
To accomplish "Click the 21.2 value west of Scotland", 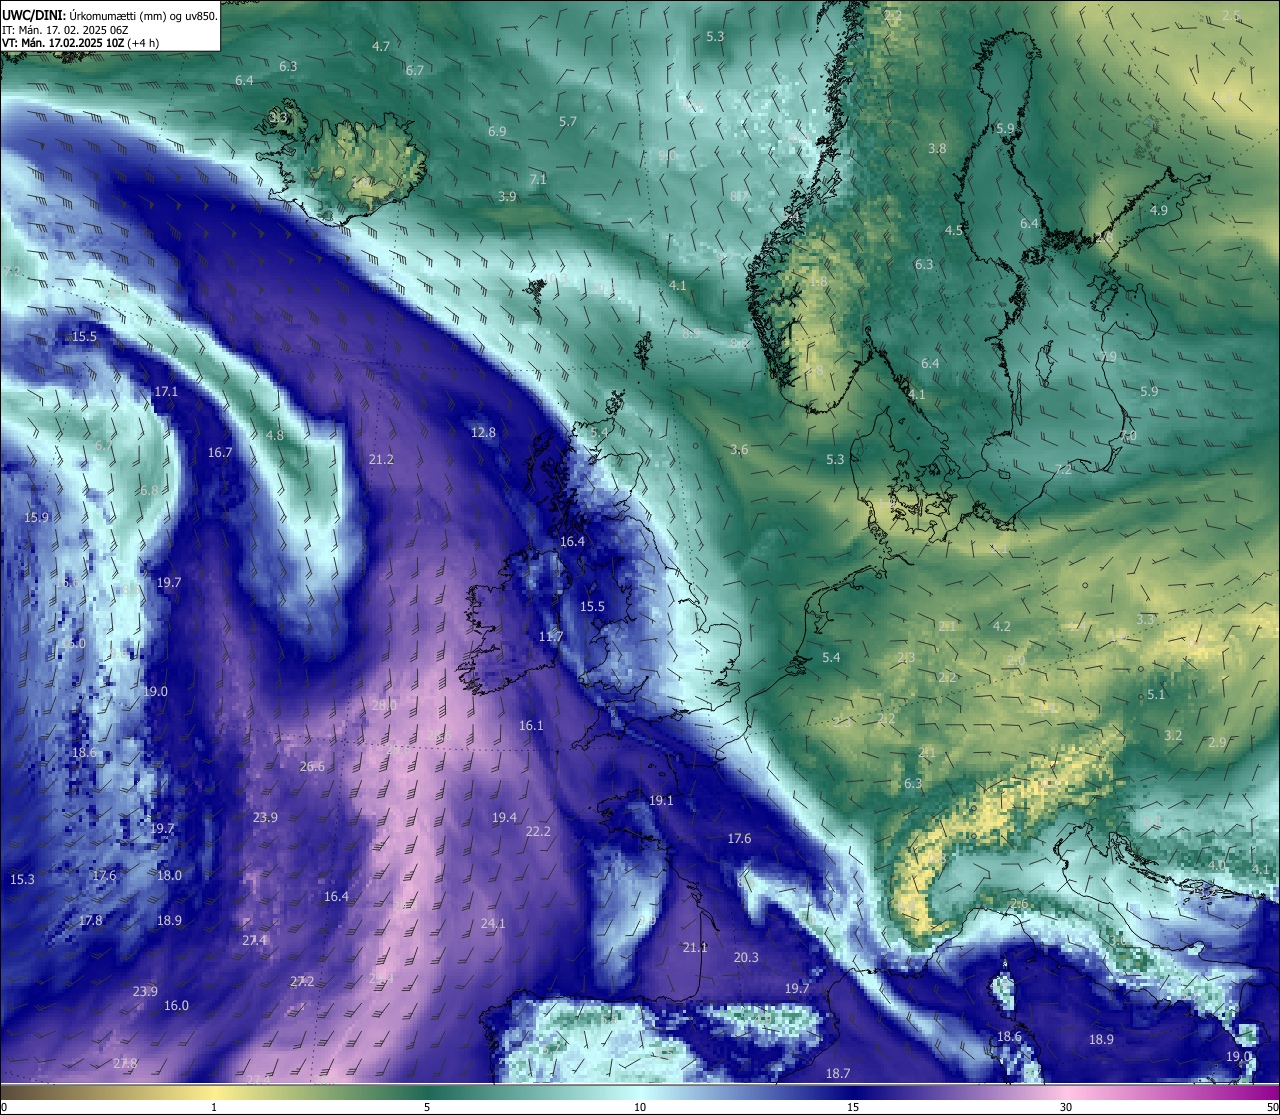I will [381, 460].
